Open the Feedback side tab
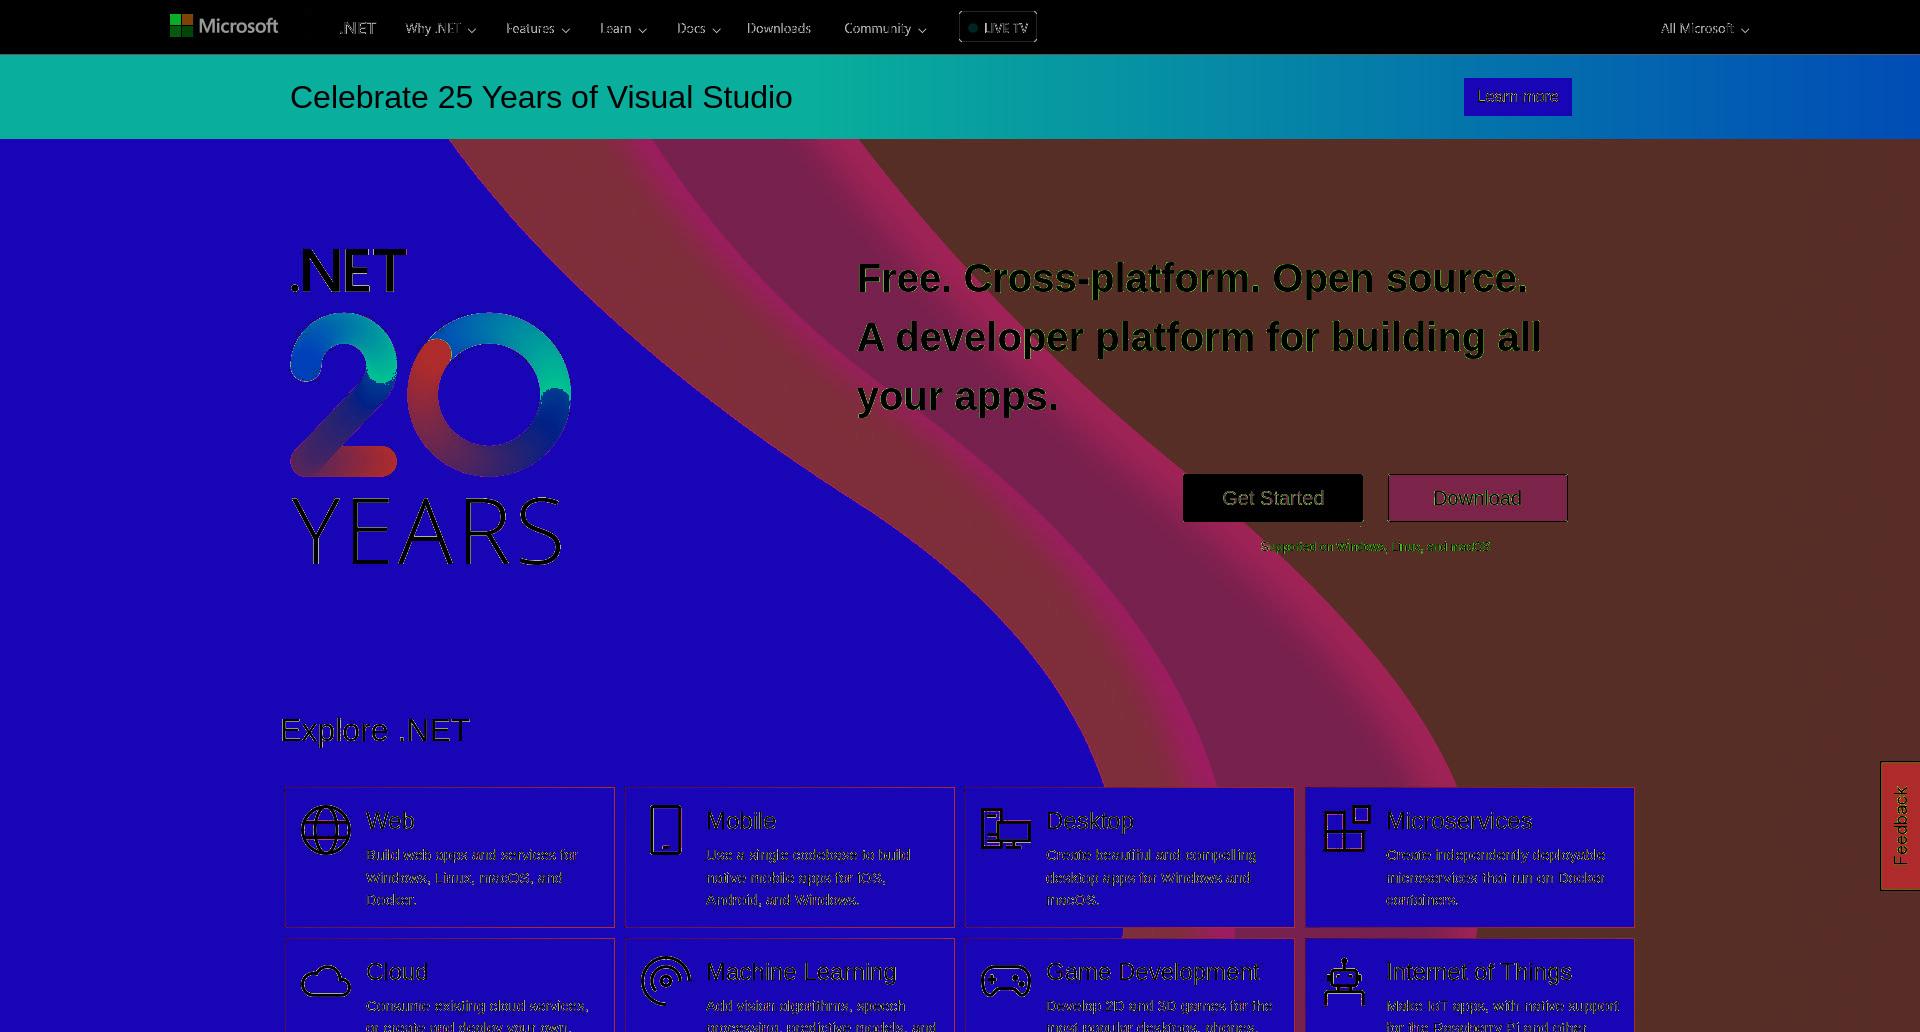 (1900, 826)
